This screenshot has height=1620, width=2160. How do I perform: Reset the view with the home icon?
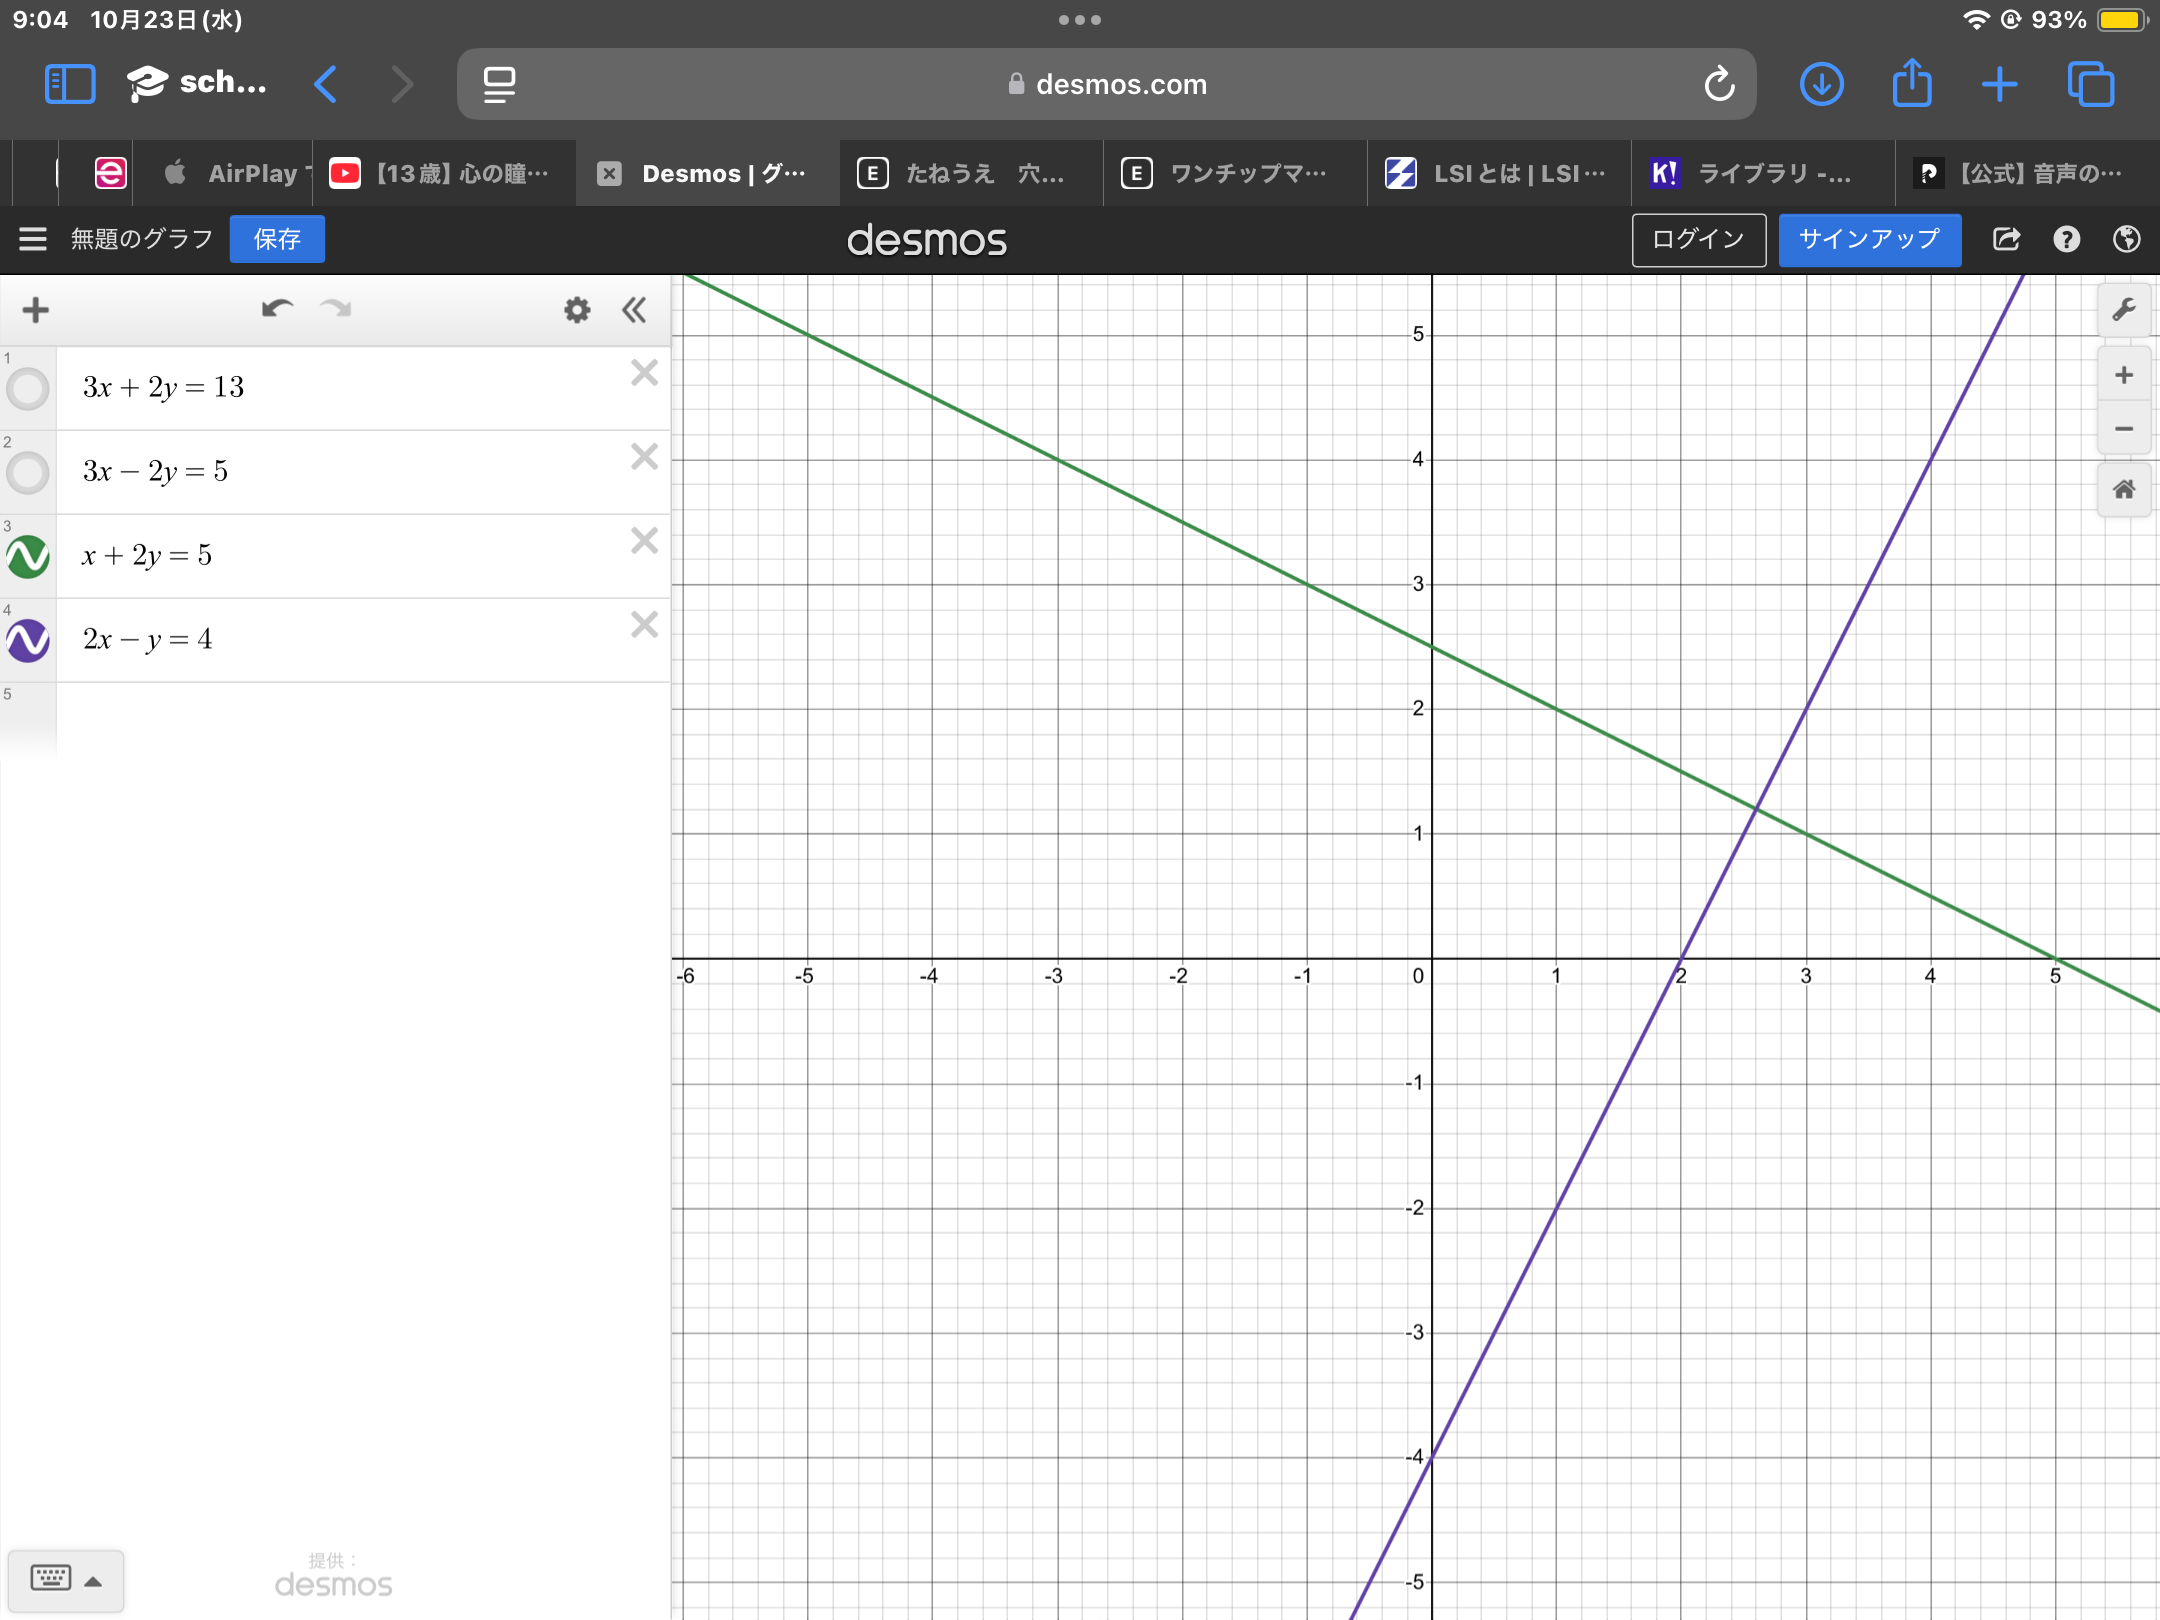point(2123,489)
